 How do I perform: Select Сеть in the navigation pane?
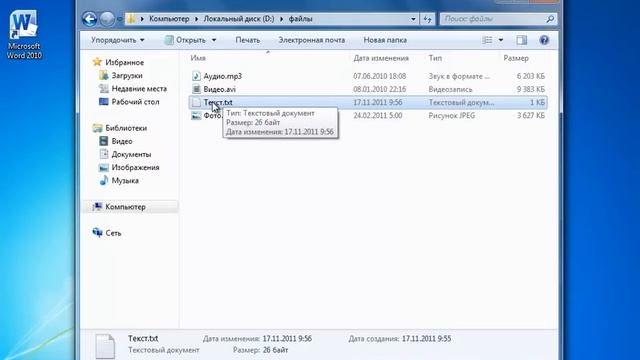pyautogui.click(x=113, y=233)
